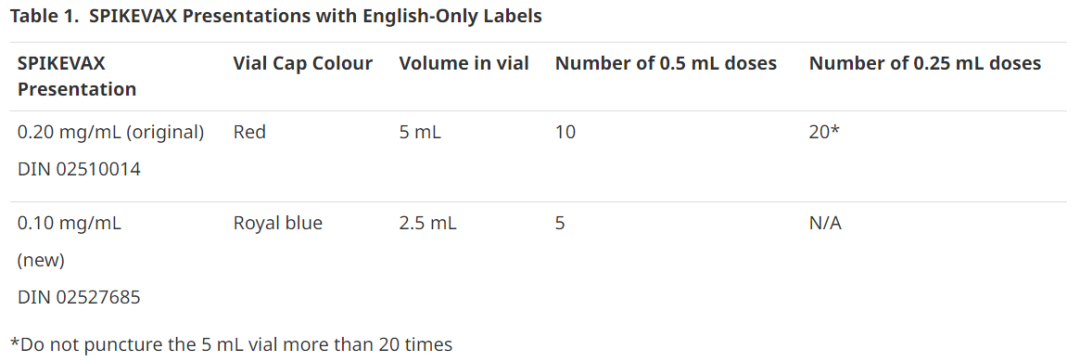Viewport: 1080px width, 362px height.
Task: Click the 2.5 mL volume cell
Action: click(428, 224)
